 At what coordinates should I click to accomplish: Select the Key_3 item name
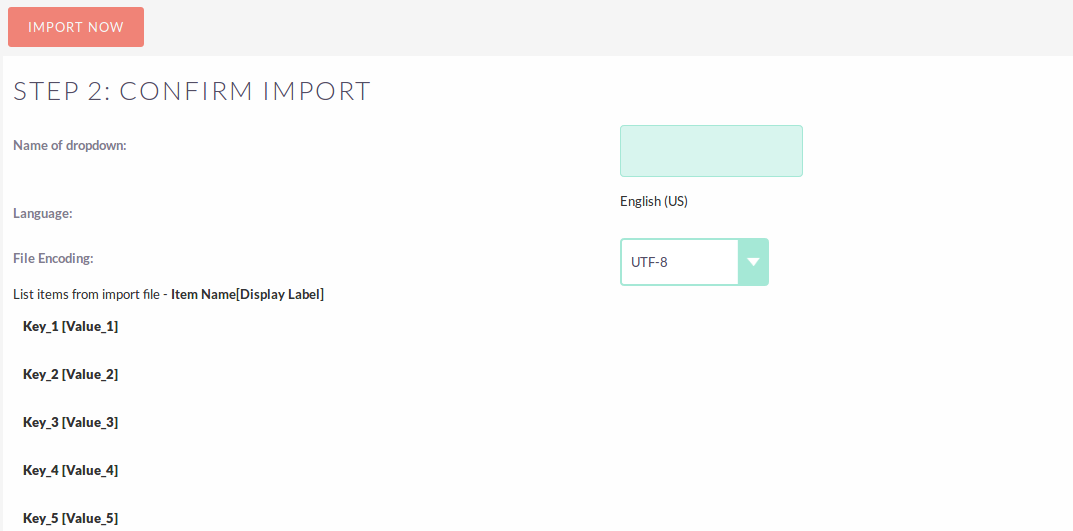40,422
